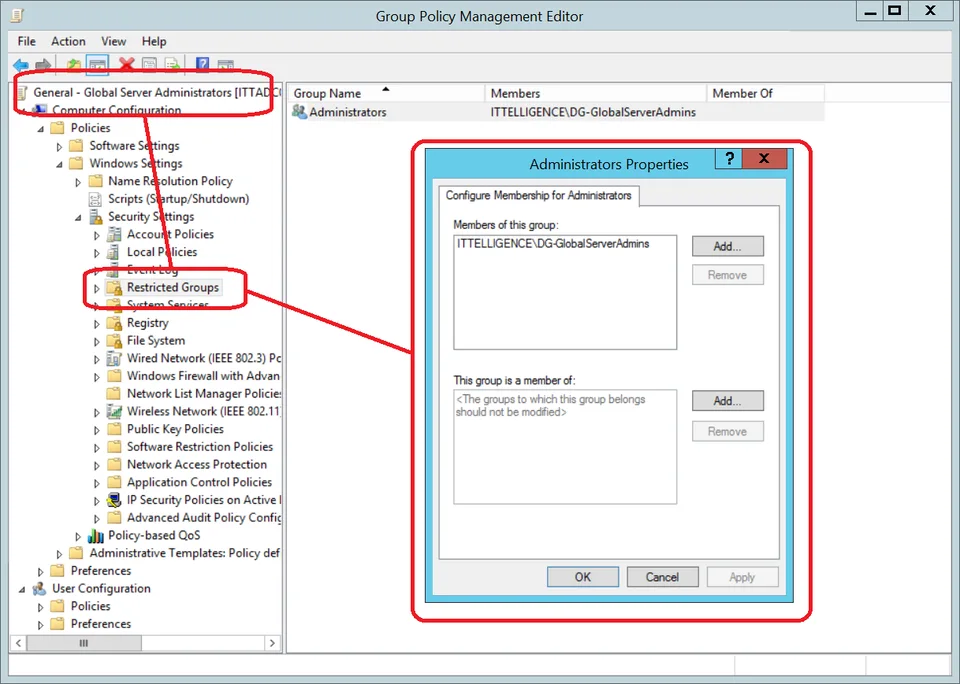The image size is (960, 684).
Task: Toggle the Show/Hide Console Tree toolbar icon
Action: (97, 64)
